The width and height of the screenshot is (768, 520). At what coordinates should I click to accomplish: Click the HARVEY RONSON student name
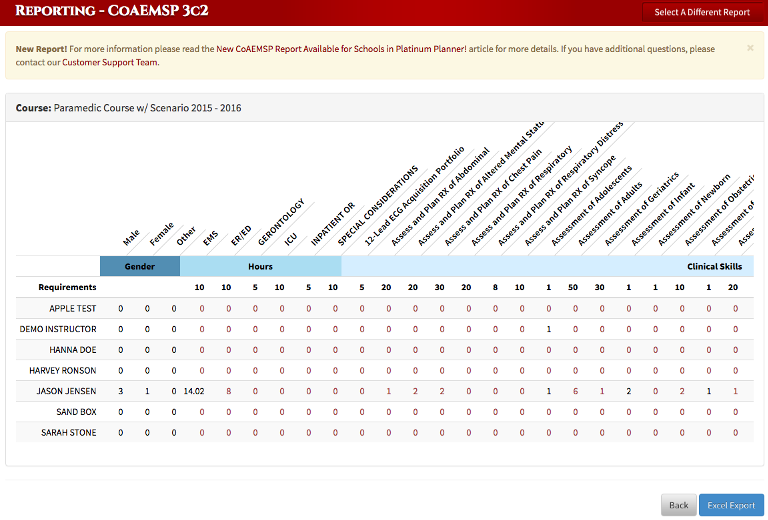coord(63,371)
